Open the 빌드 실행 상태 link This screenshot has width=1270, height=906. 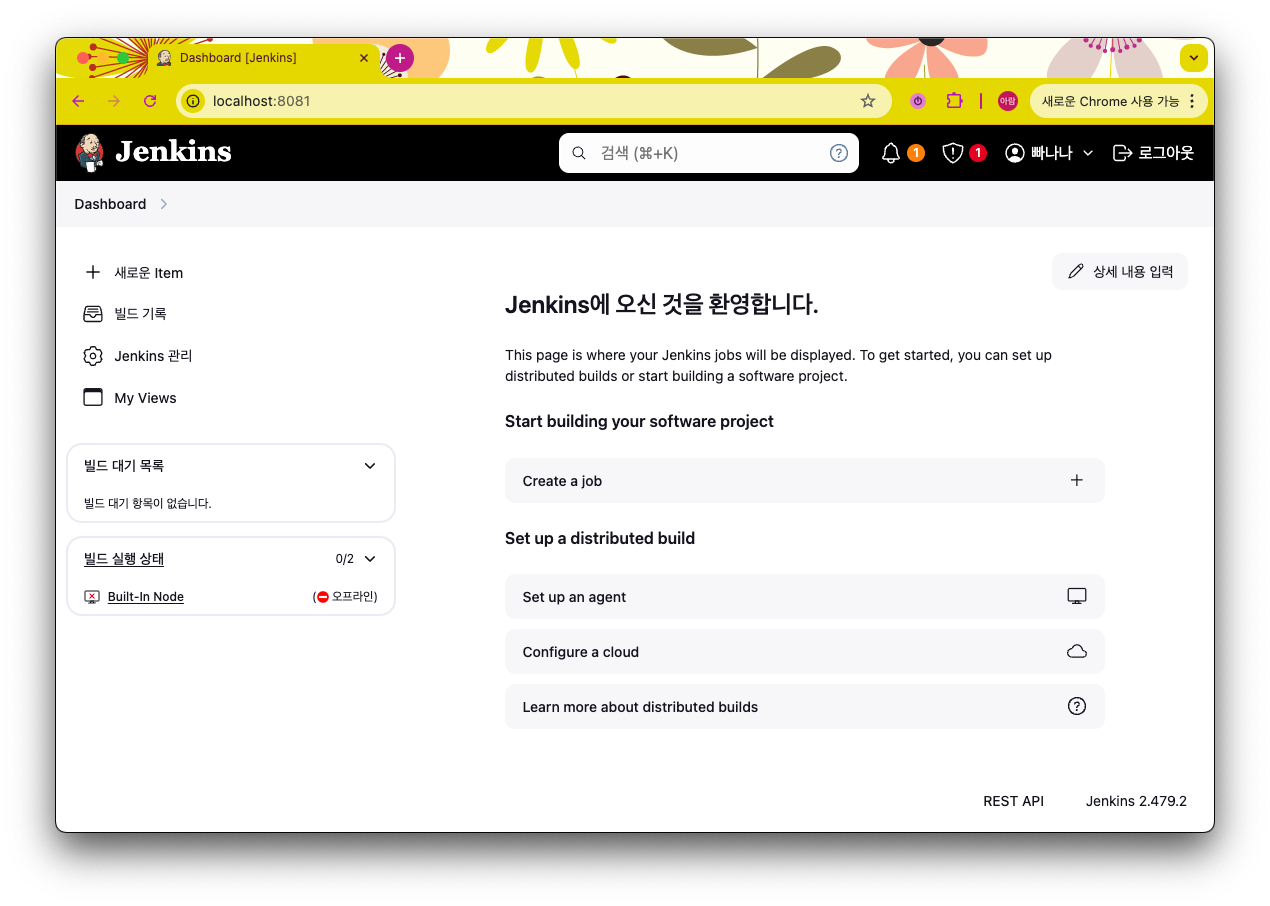click(x=124, y=559)
